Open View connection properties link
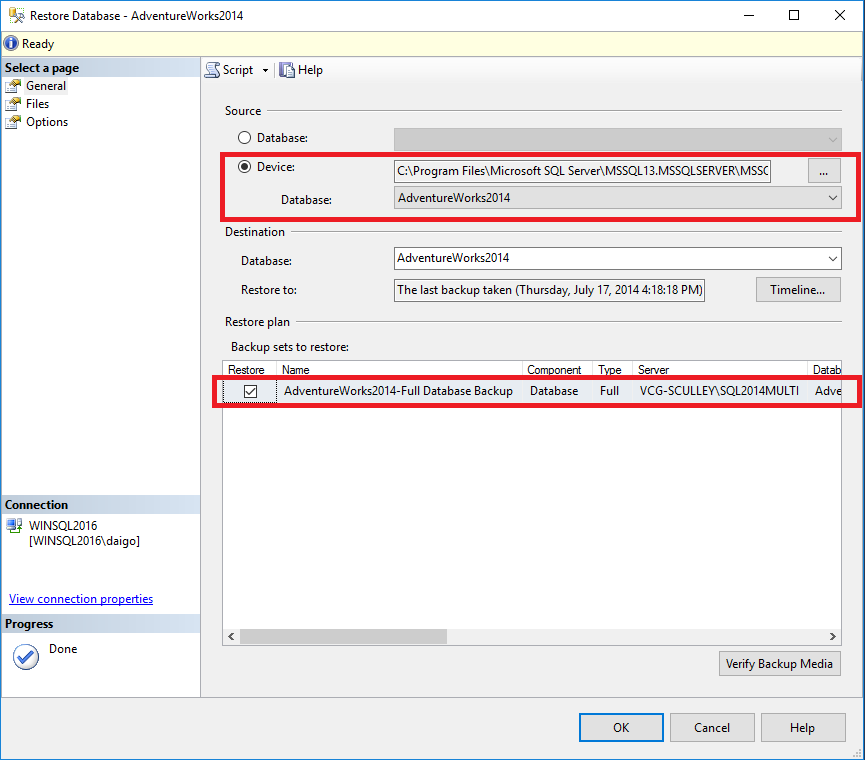This screenshot has height=760, width=865. coord(81,599)
